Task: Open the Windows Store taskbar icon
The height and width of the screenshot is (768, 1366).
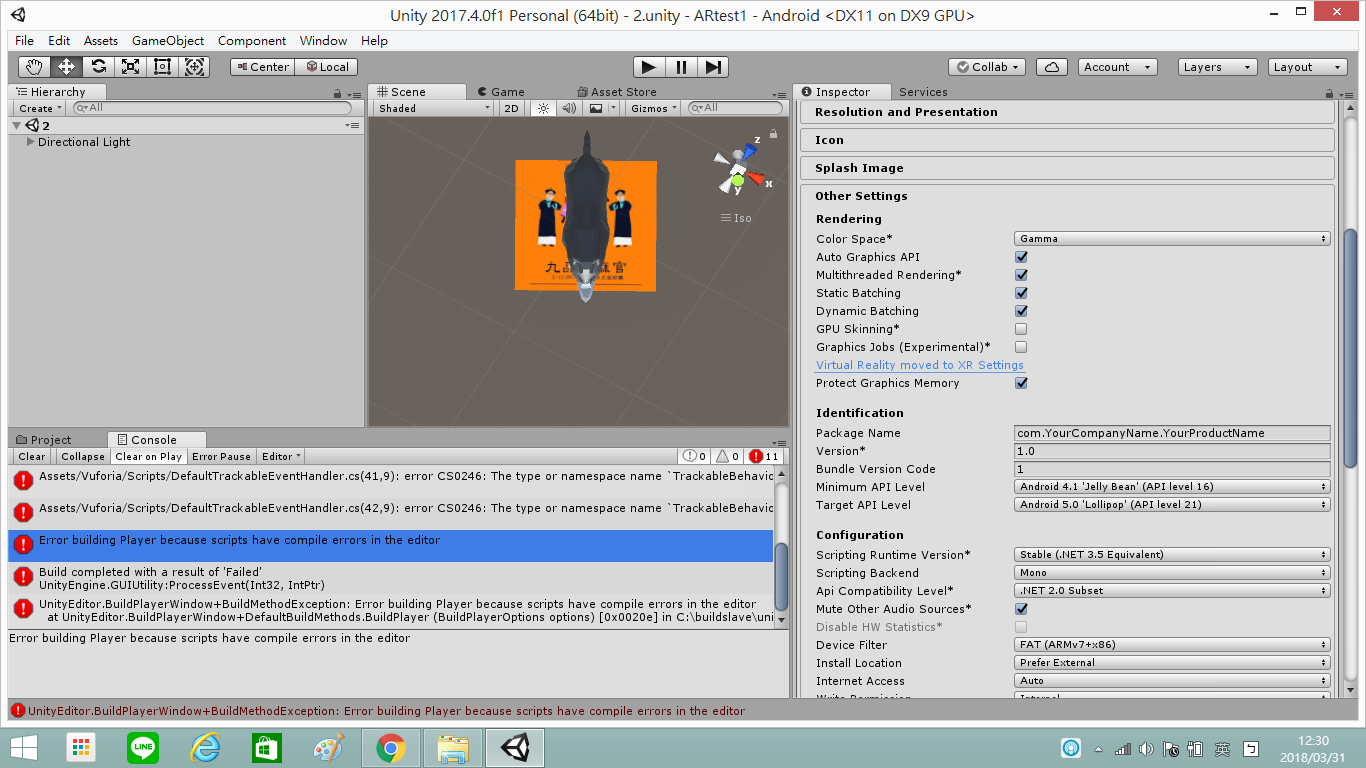Action: pos(266,748)
